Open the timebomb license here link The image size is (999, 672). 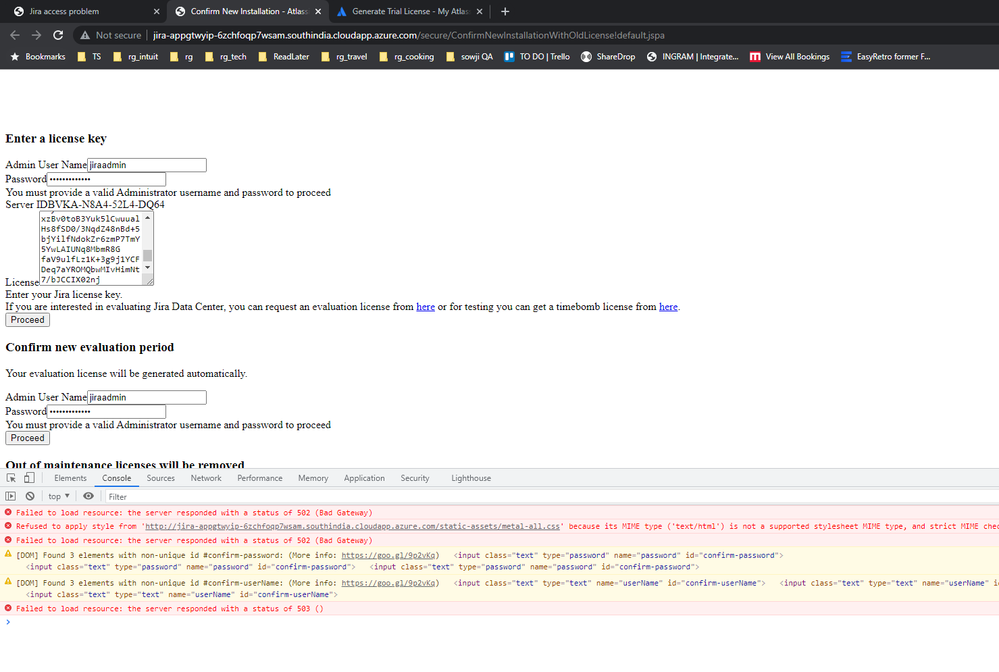[x=668, y=307]
